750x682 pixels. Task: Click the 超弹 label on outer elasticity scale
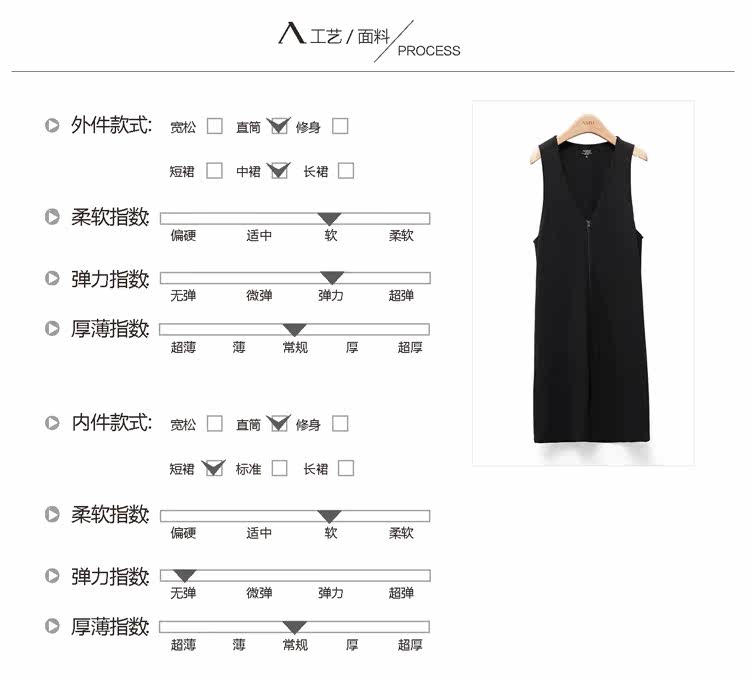tap(401, 296)
